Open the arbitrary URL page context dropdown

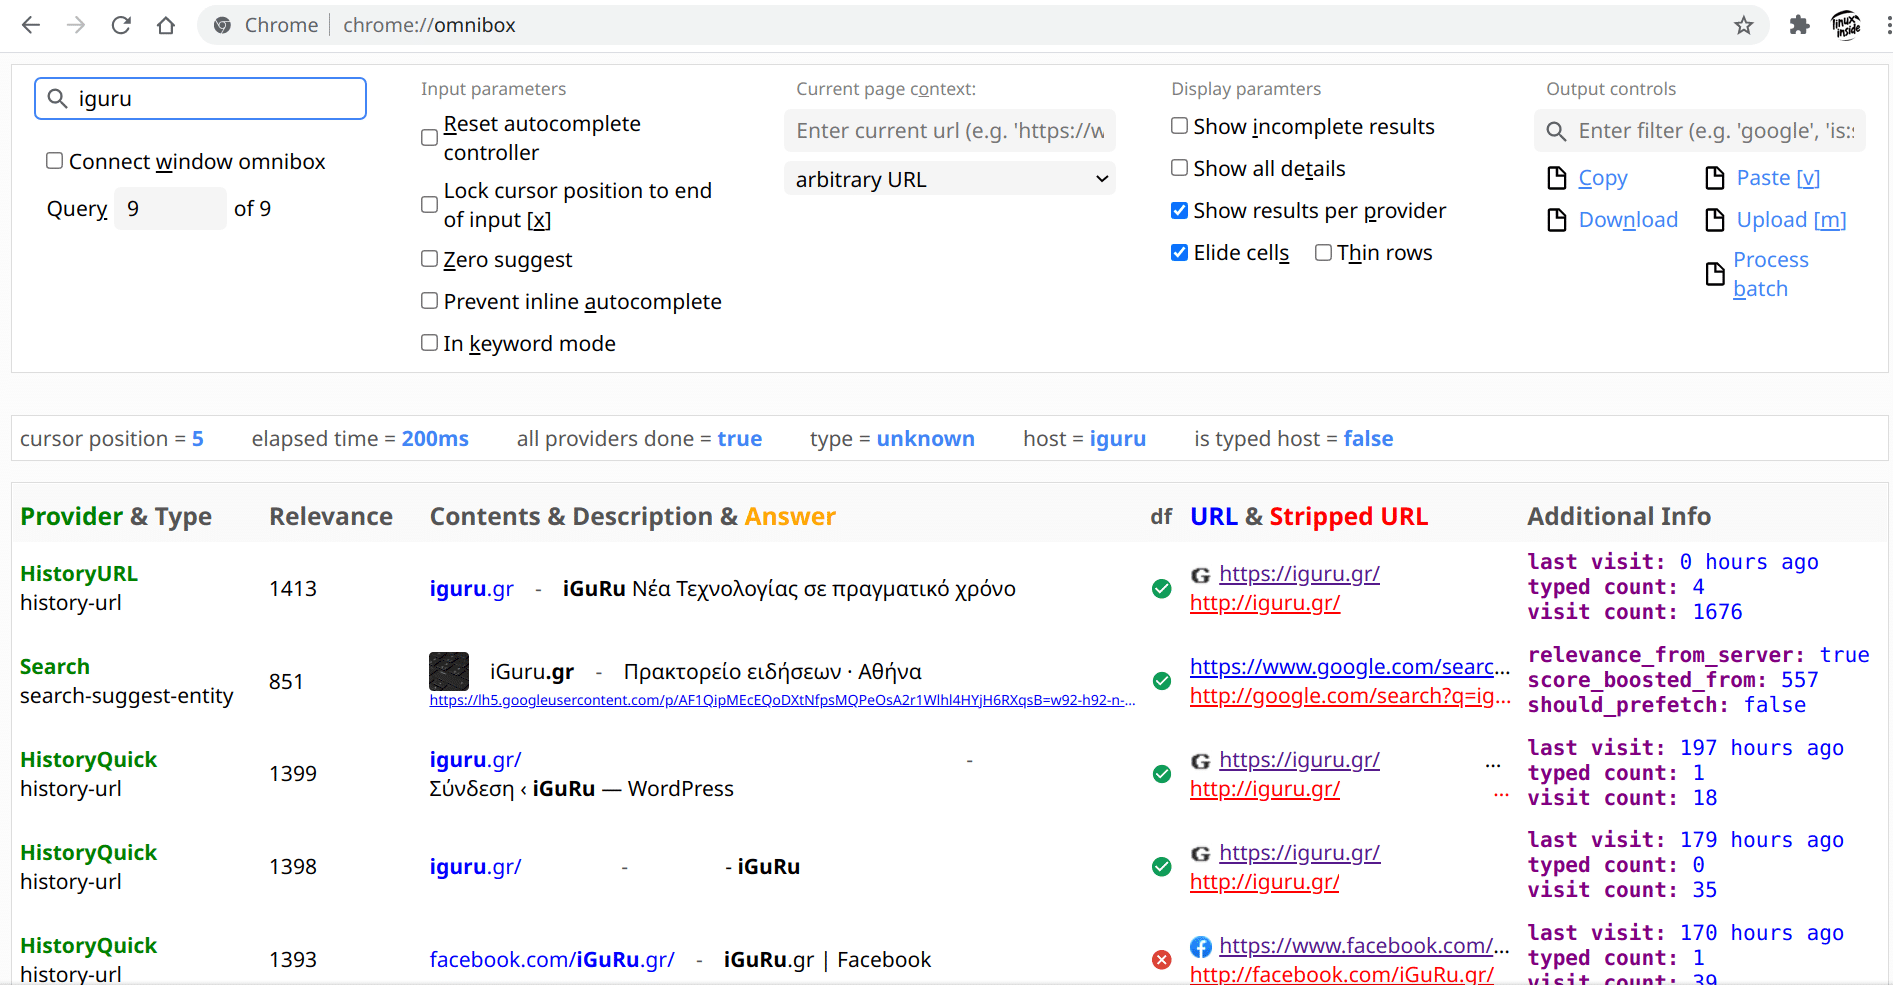click(950, 179)
